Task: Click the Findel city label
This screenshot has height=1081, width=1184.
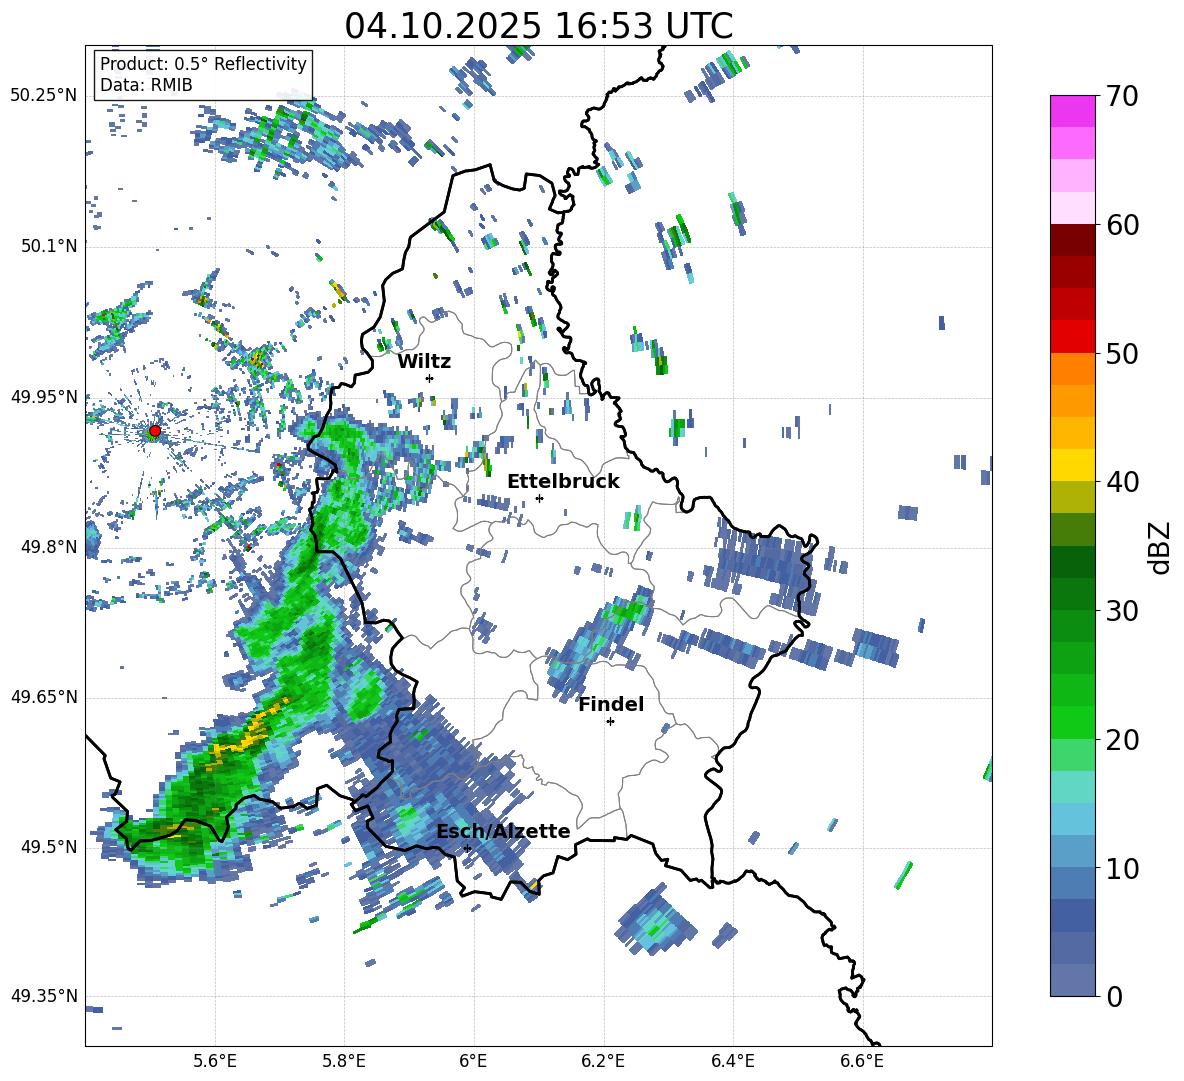Action: click(611, 704)
